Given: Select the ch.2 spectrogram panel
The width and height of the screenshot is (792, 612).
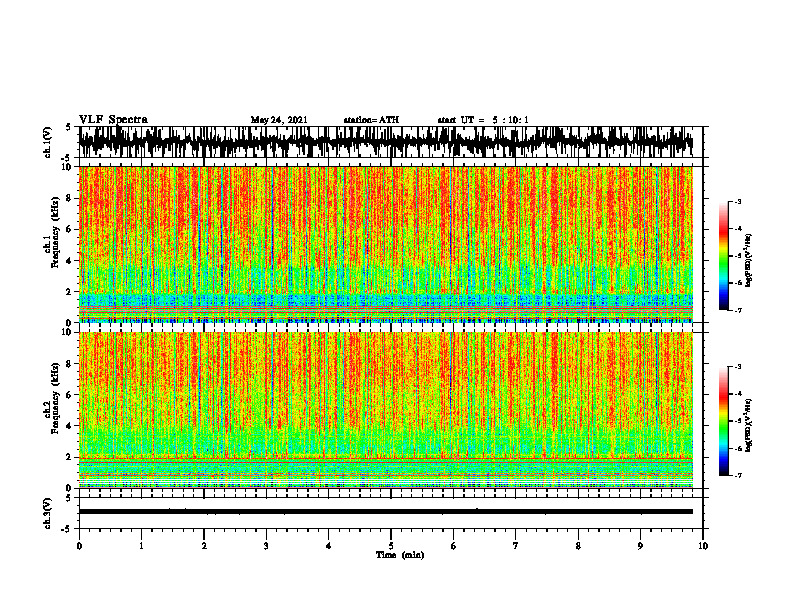Looking at the screenshot, I should 386,410.
